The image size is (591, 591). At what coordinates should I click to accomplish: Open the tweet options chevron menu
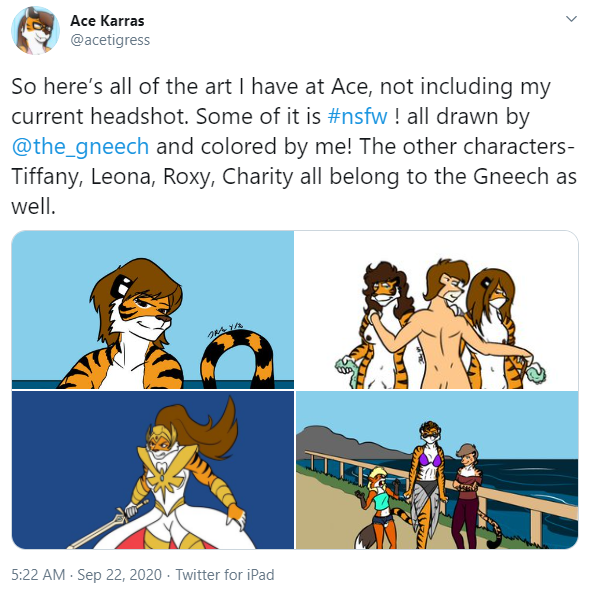pyautogui.click(x=571, y=19)
